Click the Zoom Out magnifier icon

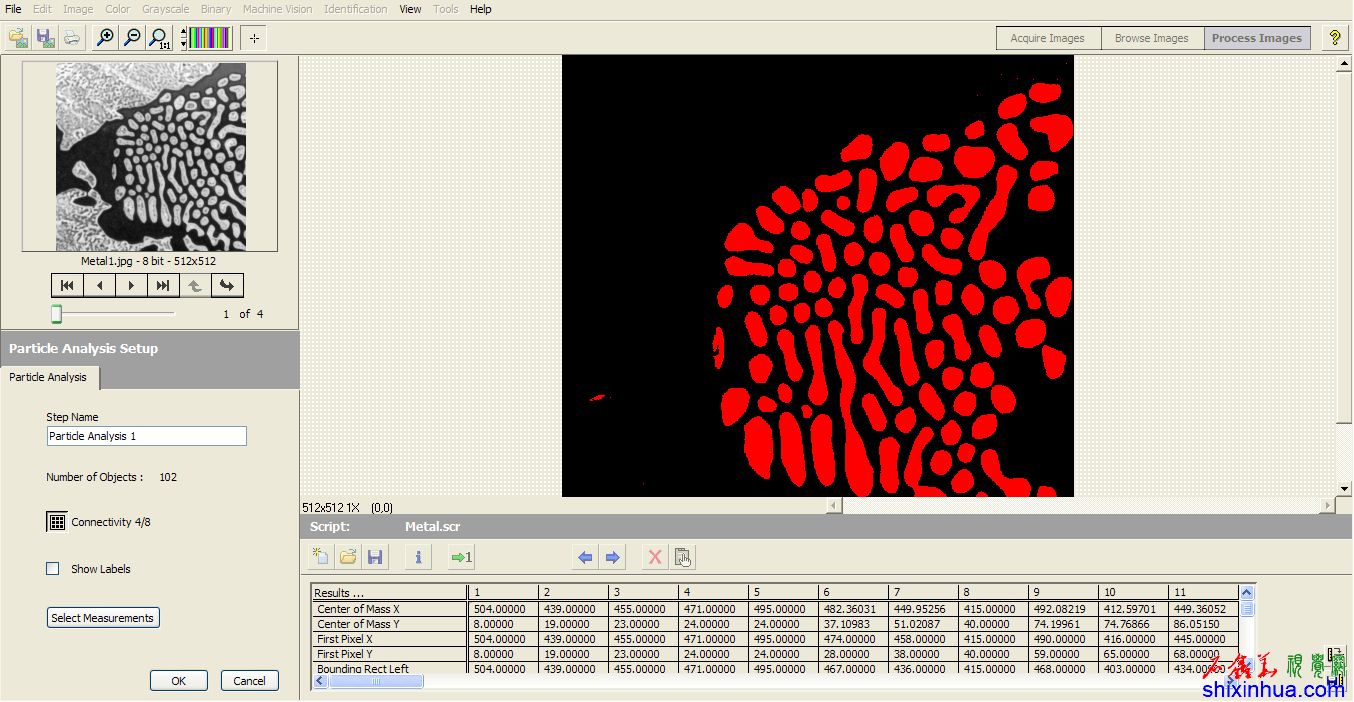(131, 38)
